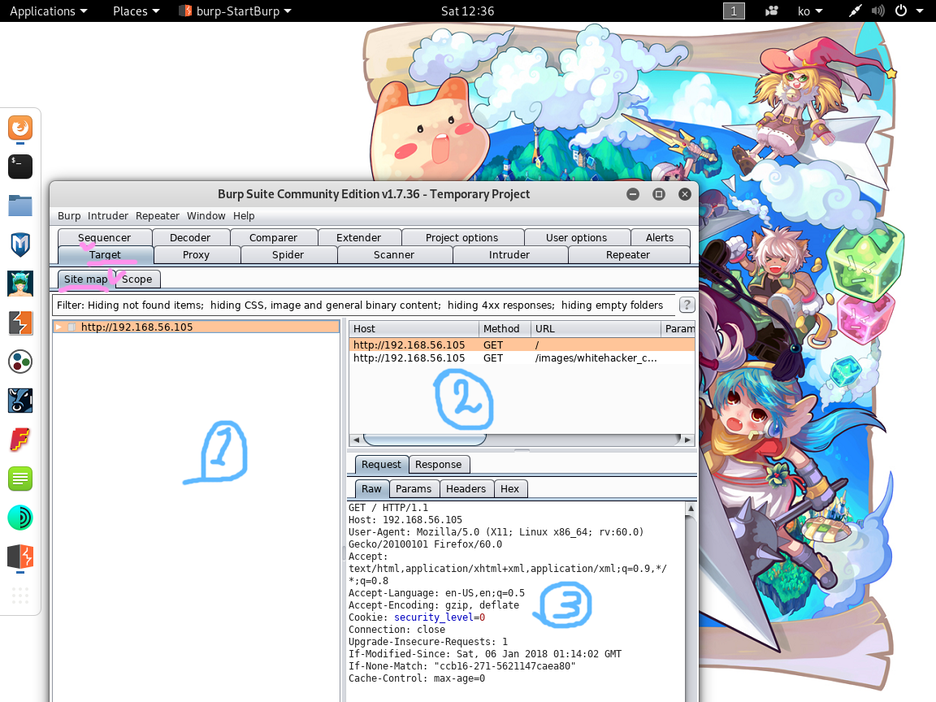Viewport: 936px width, 702px height.
Task: Sort the table by Host column
Action: (x=413, y=329)
